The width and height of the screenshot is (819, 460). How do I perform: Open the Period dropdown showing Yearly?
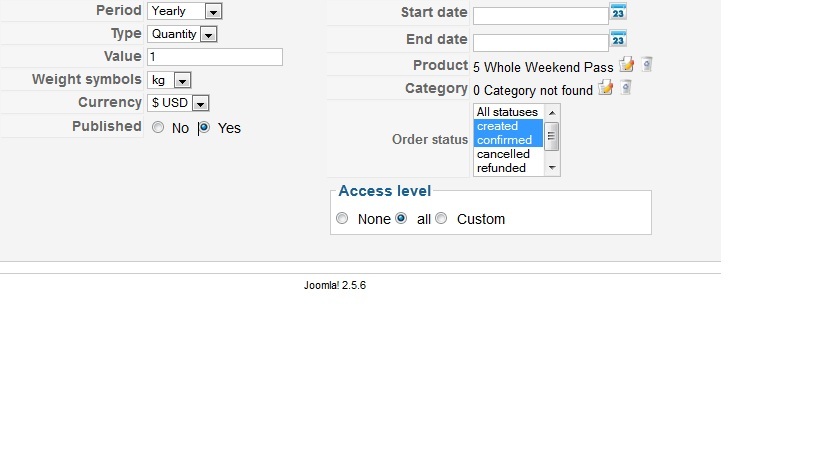184,11
